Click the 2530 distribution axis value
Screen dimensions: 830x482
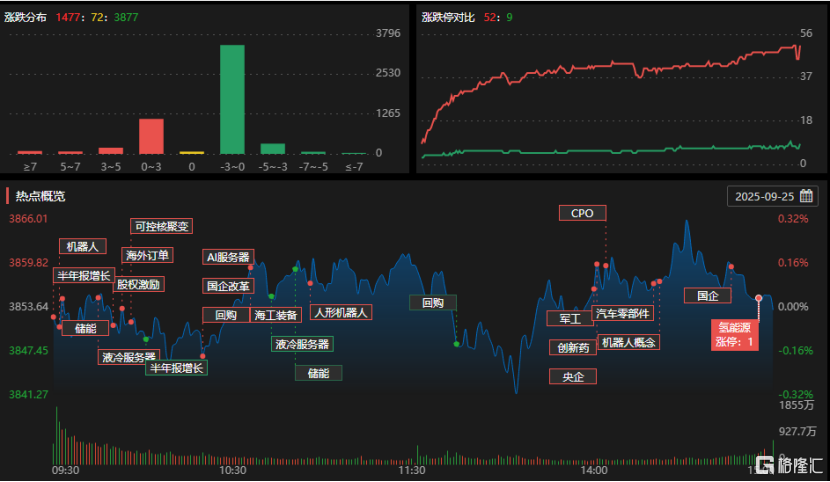[x=388, y=72]
